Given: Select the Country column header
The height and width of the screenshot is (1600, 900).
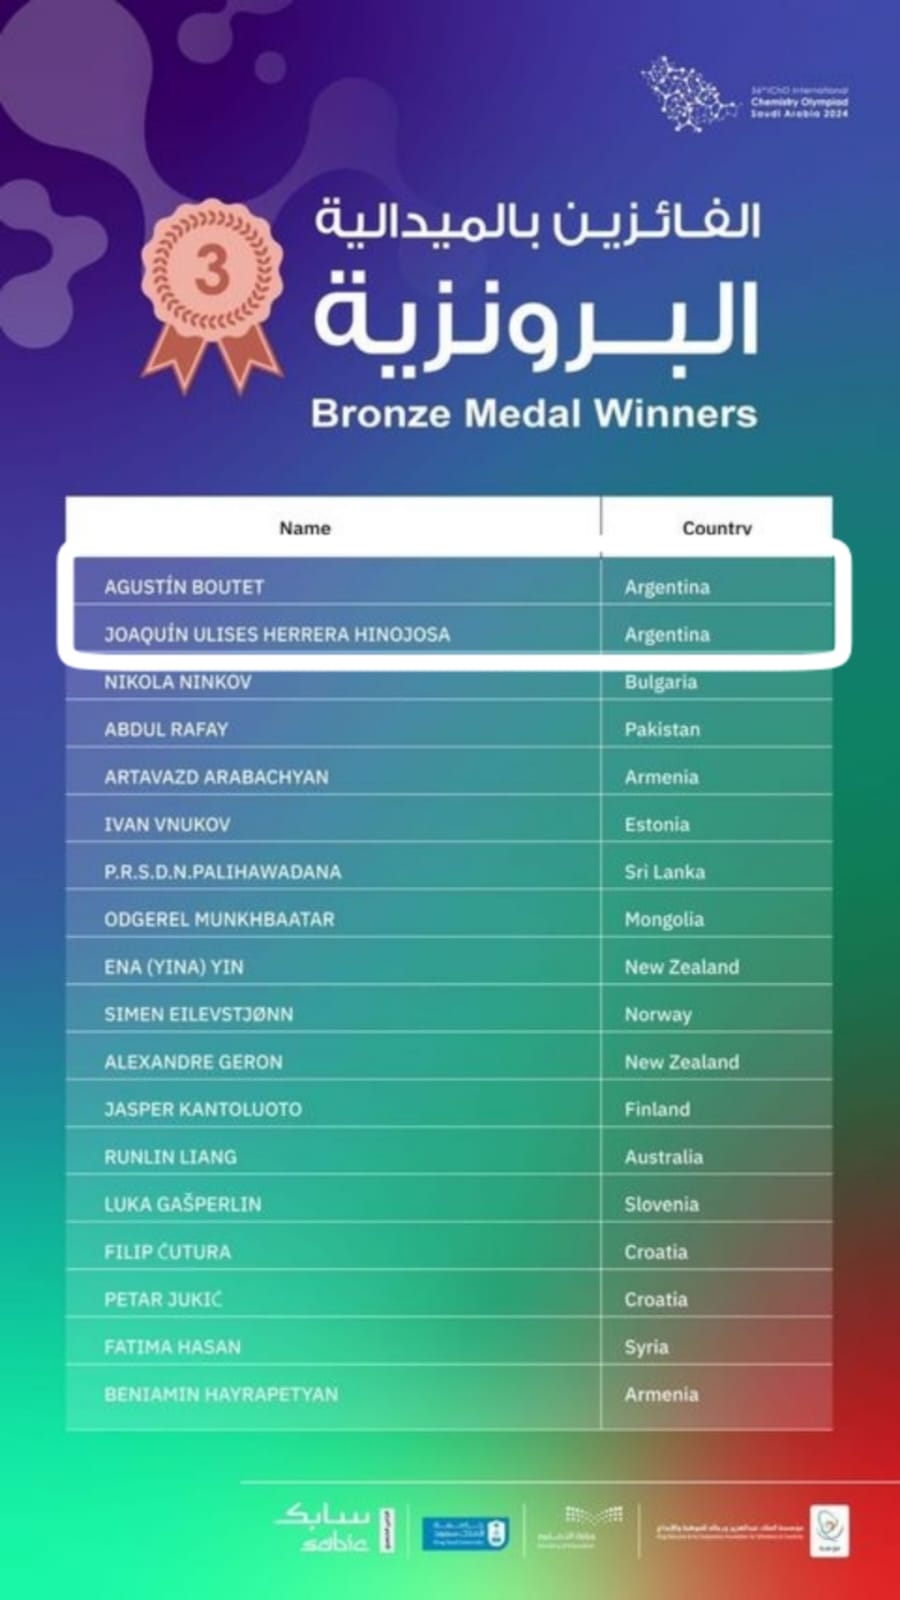Looking at the screenshot, I should pos(716,527).
